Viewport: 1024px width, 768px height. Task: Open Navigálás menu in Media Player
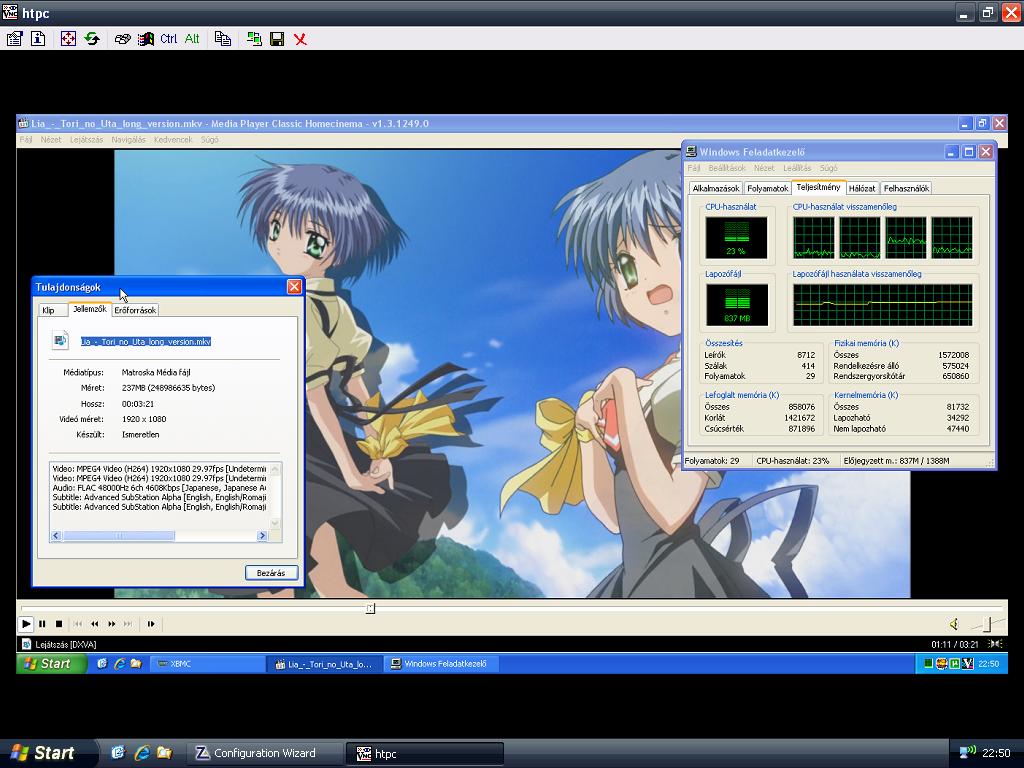(x=128, y=140)
